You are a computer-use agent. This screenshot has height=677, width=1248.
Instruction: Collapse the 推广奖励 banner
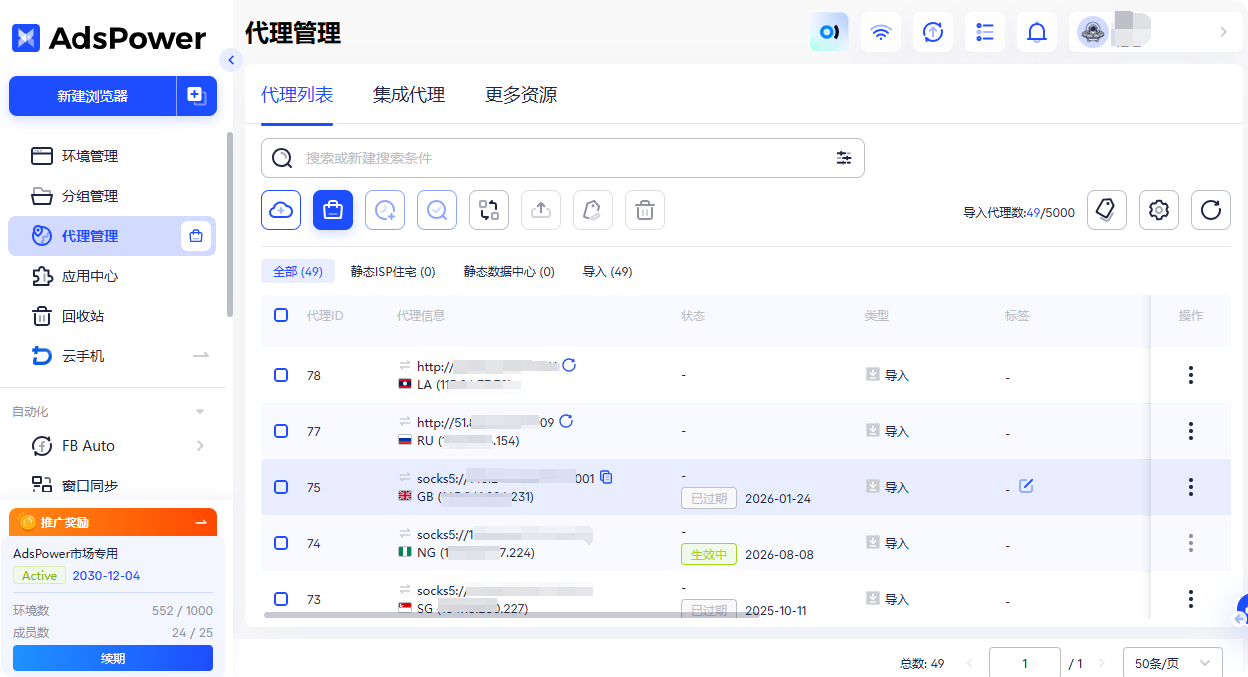click(201, 522)
